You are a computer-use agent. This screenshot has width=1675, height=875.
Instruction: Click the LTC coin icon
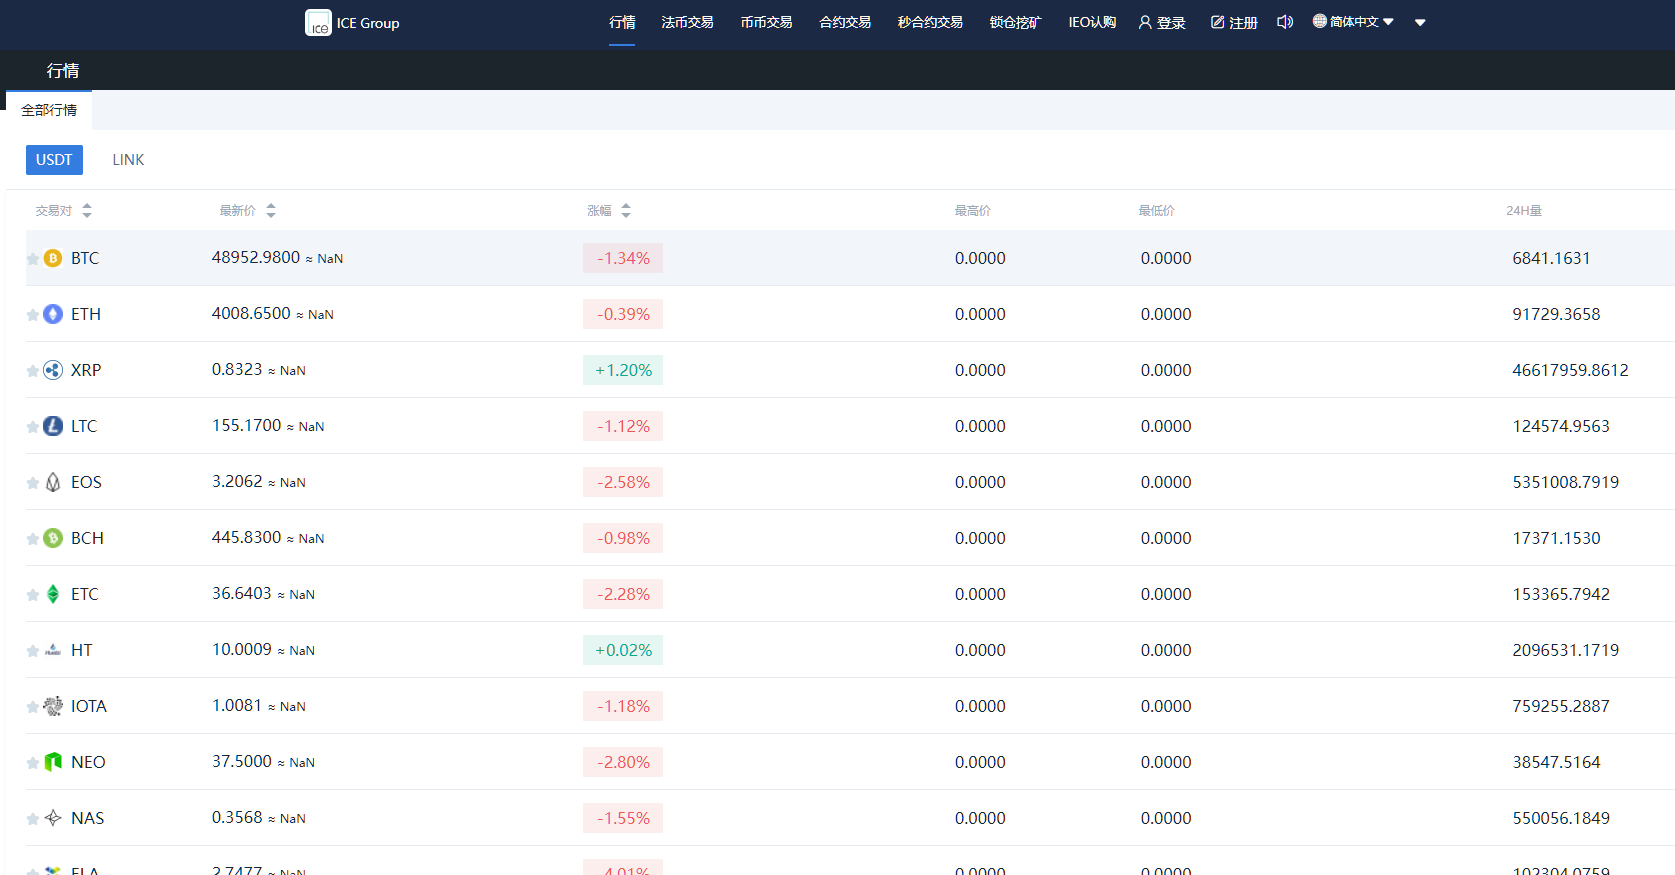point(53,426)
